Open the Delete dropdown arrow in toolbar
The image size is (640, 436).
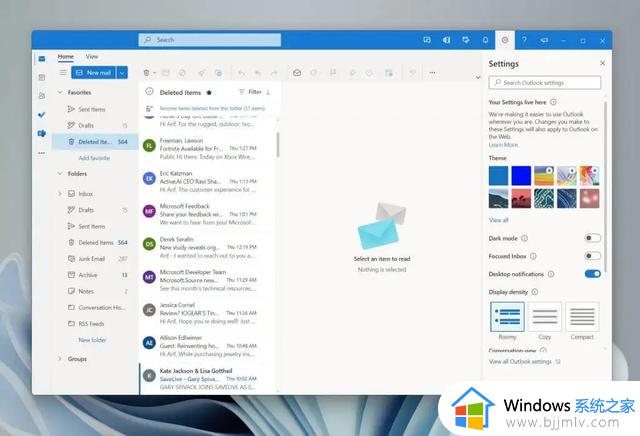[154, 73]
